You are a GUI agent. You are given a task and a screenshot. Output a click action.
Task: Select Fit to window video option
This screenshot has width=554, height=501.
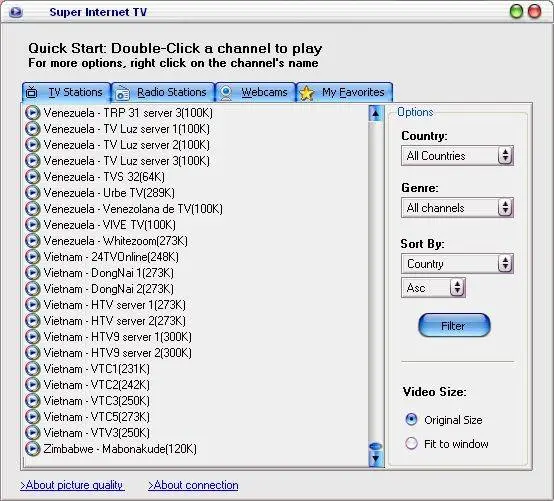click(412, 443)
